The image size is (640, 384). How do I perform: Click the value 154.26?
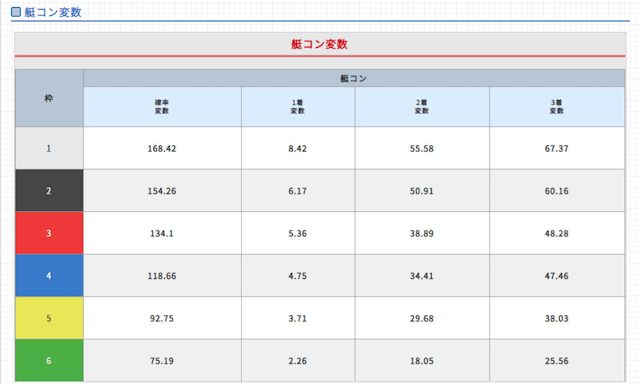pos(162,191)
